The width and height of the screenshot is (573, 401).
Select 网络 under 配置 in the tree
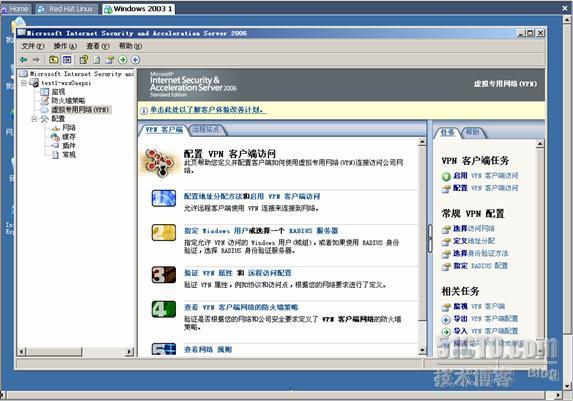coord(69,128)
